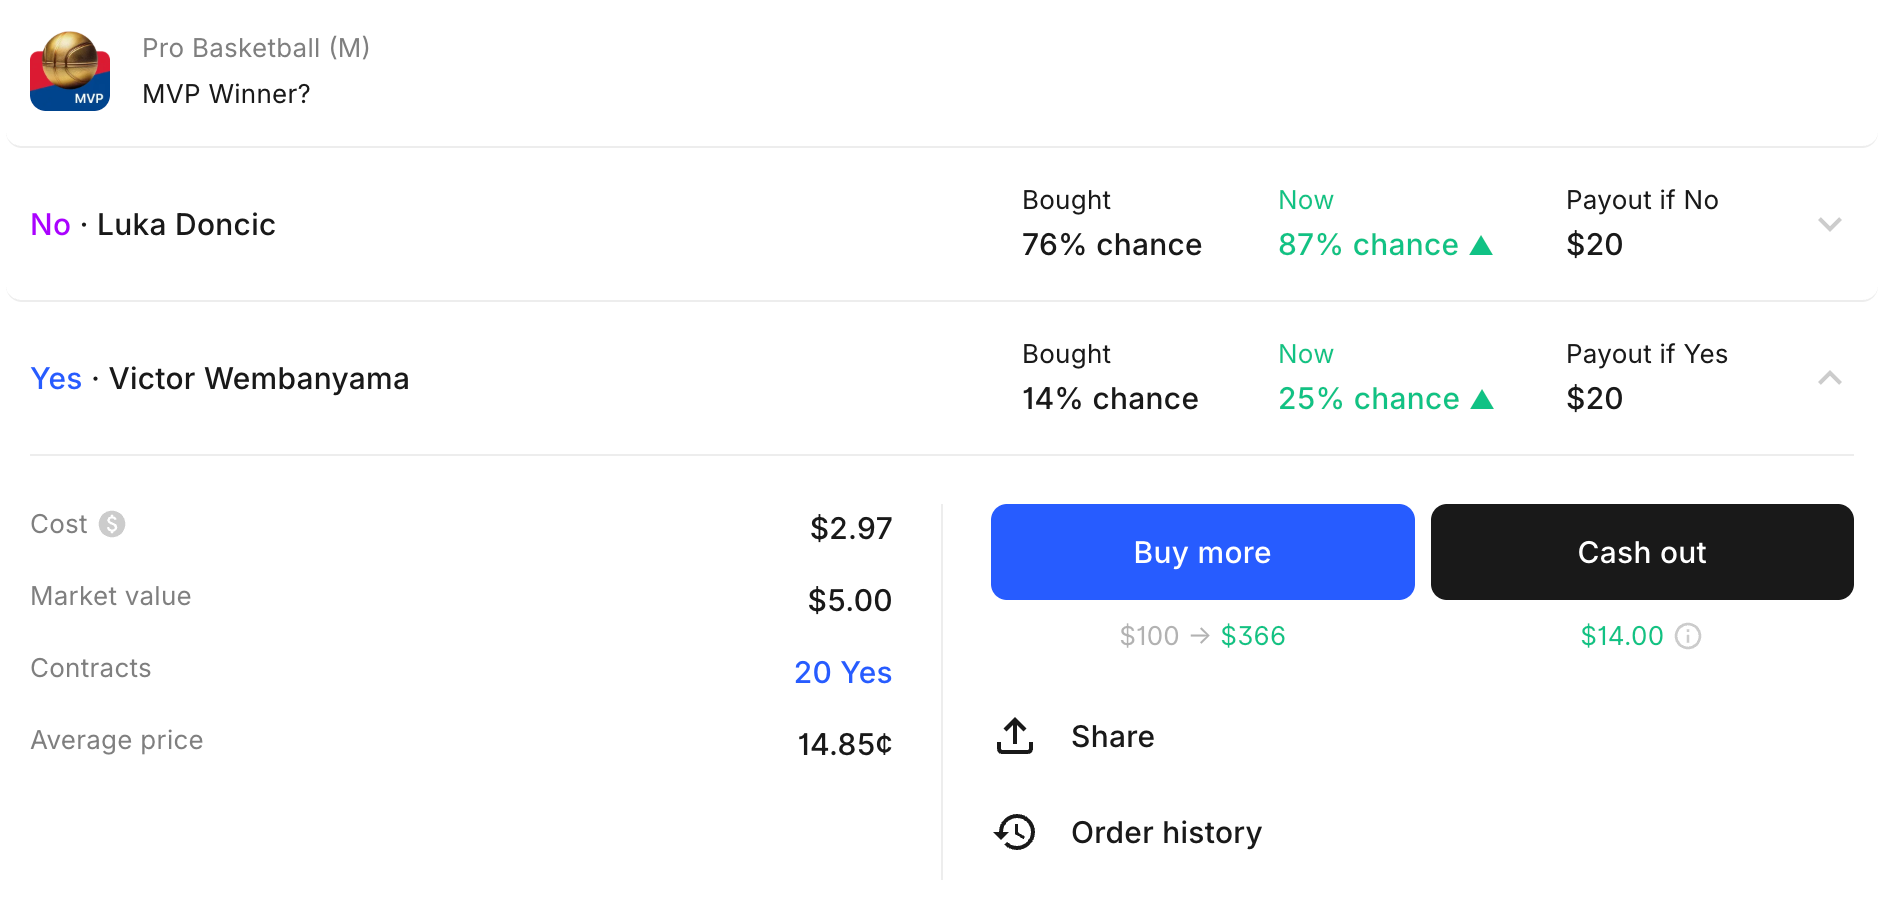Open the Share option
The width and height of the screenshot is (1892, 902).
[x=1112, y=737]
